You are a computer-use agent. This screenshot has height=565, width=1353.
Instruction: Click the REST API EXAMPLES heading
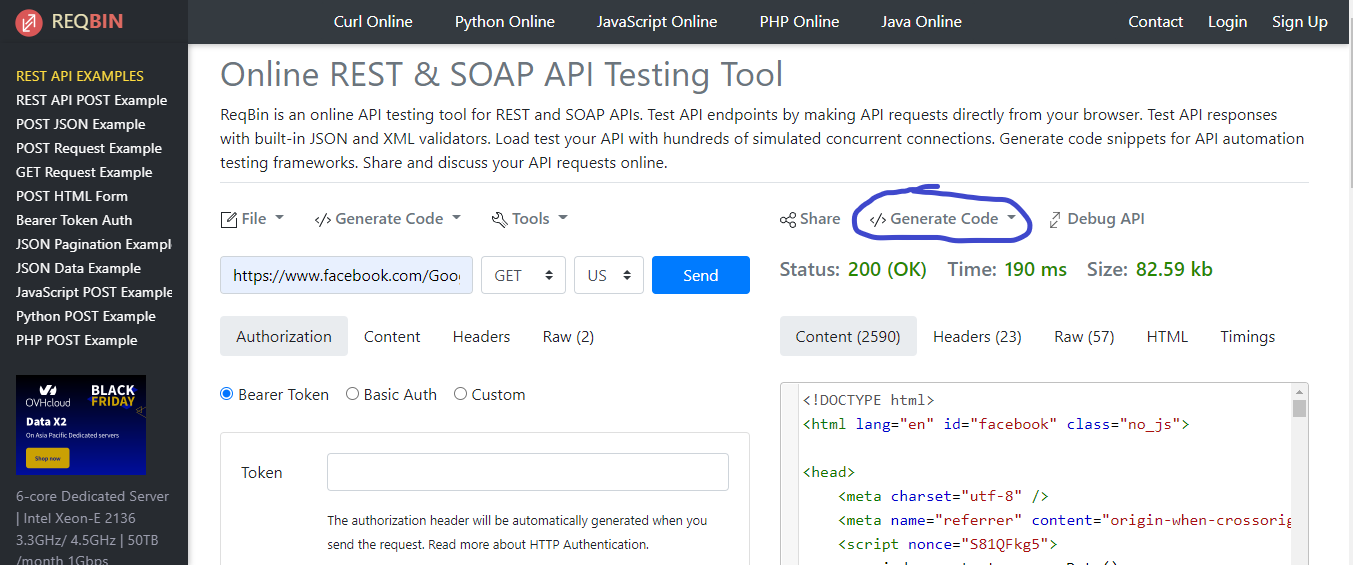click(x=80, y=76)
